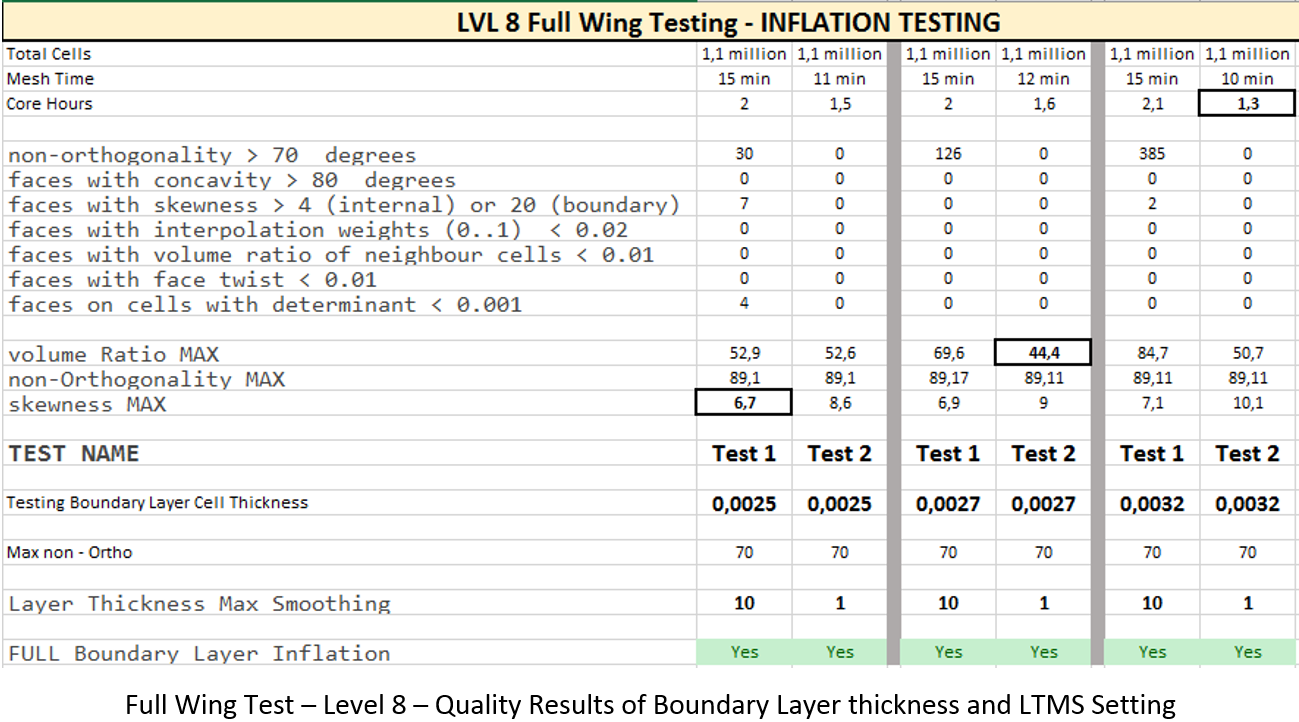This screenshot has width=1299, height=722.
Task: Click the '1,6' core hours cell
Action: click(x=1043, y=104)
